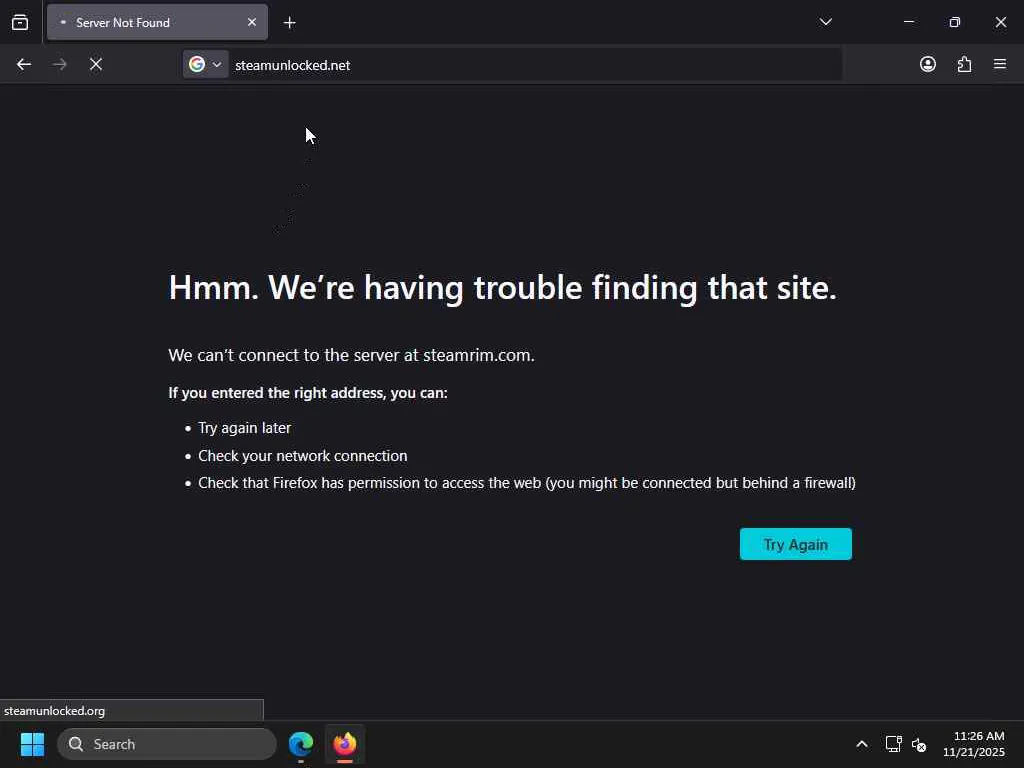Click the Firefox taskbar icon
1024x768 pixels.
[x=345, y=744]
